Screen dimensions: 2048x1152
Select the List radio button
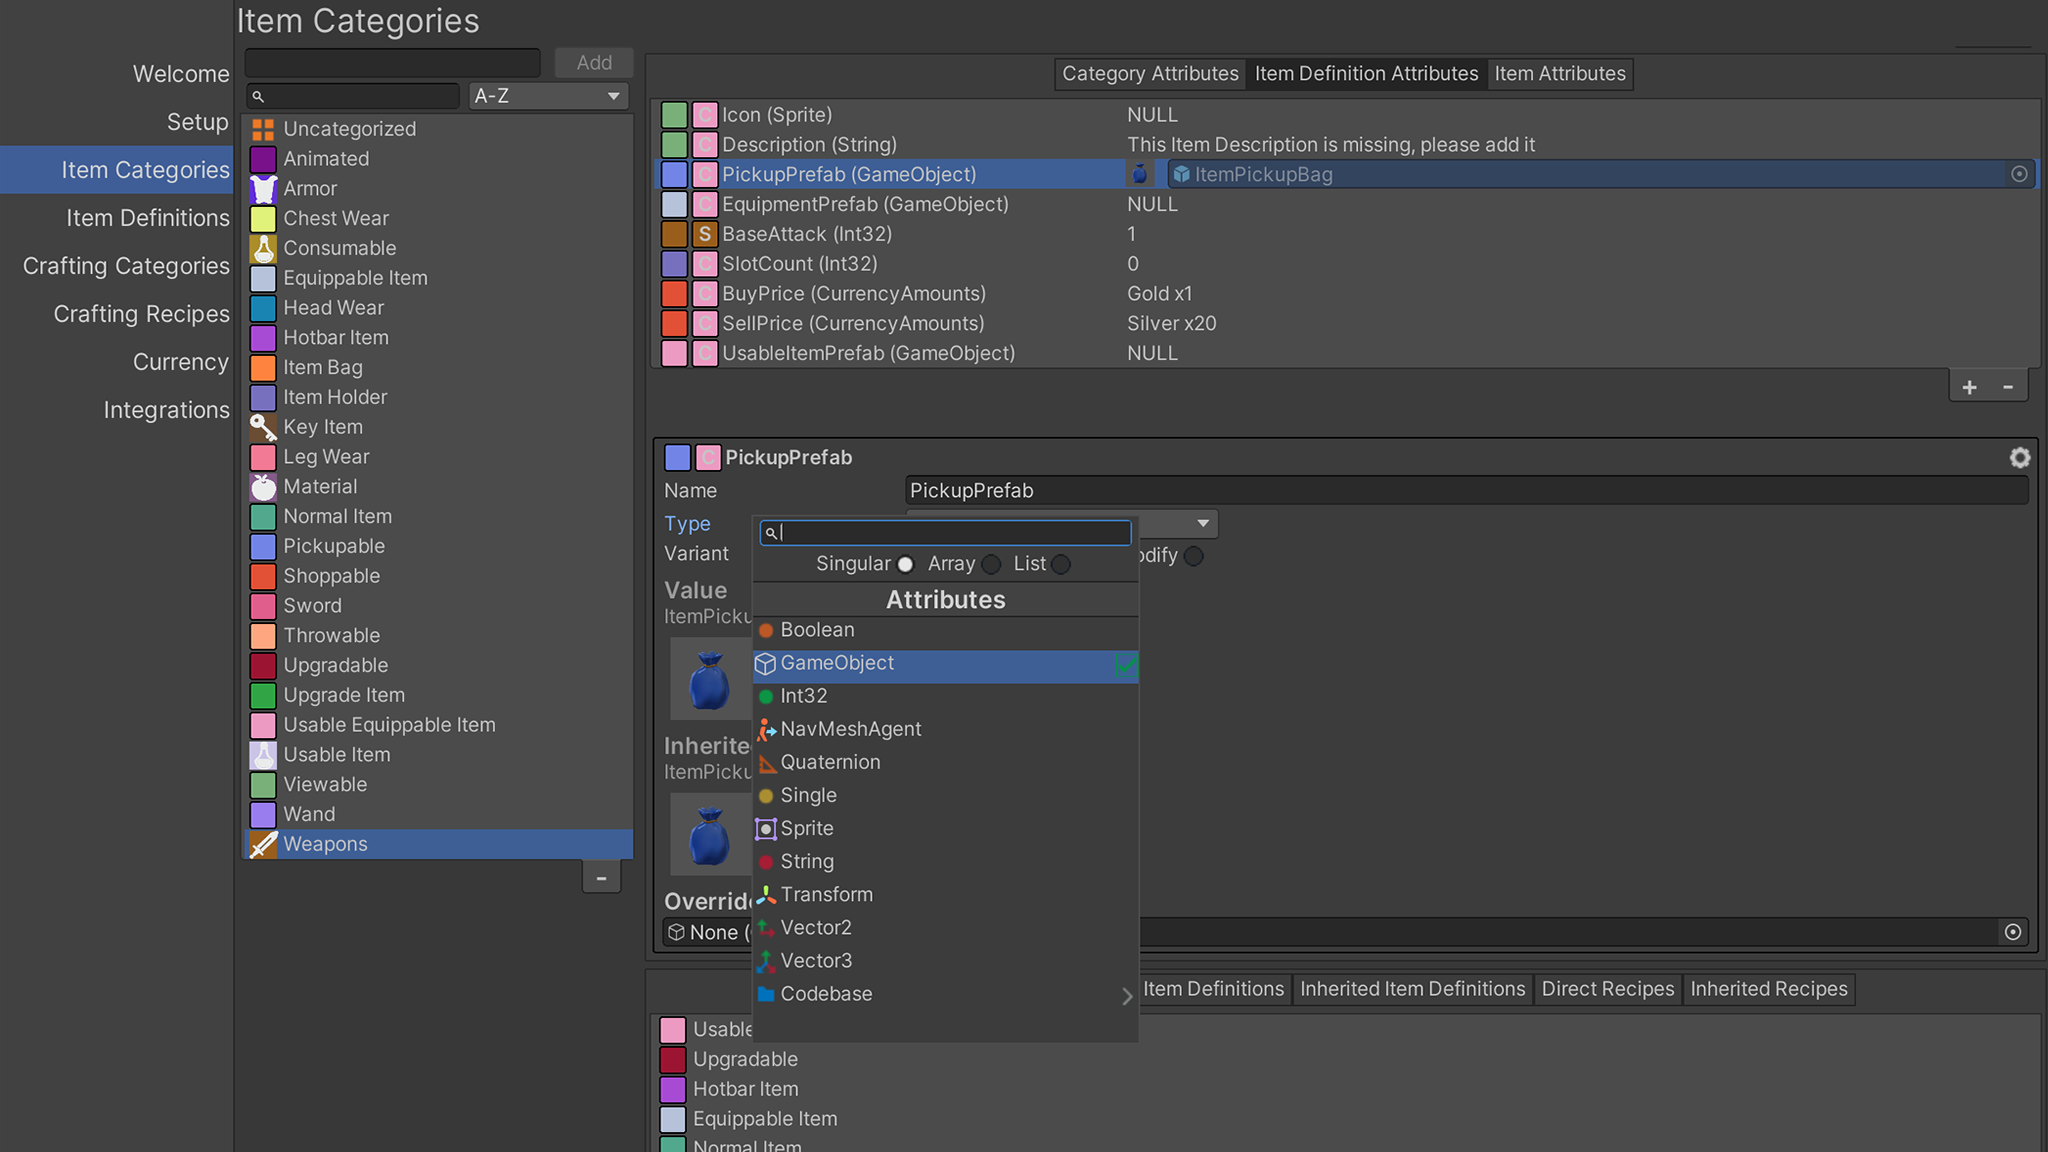1061,564
